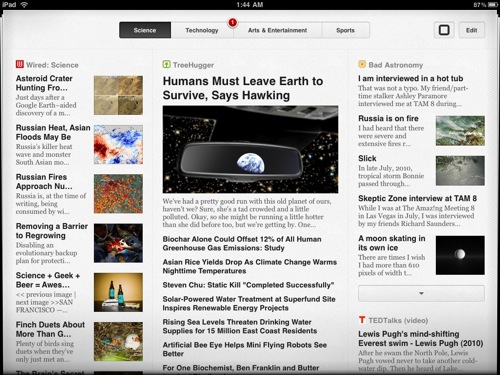Viewport: 500px width, 375px height.
Task: Open the Wired: Science feed title
Action: point(52,65)
